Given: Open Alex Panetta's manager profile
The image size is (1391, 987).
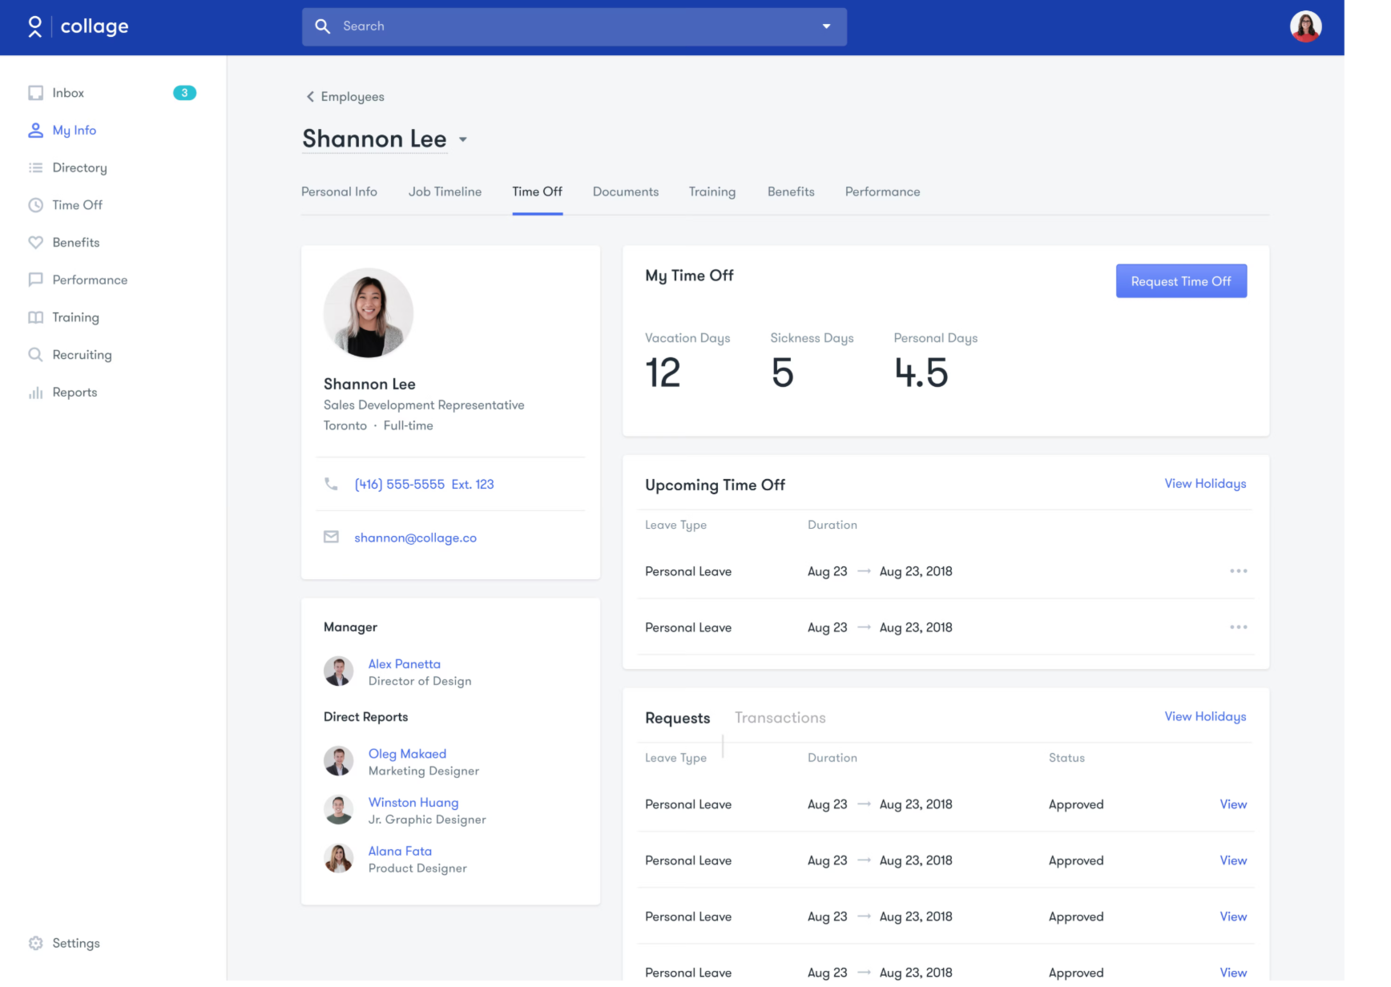Looking at the screenshot, I should (404, 664).
